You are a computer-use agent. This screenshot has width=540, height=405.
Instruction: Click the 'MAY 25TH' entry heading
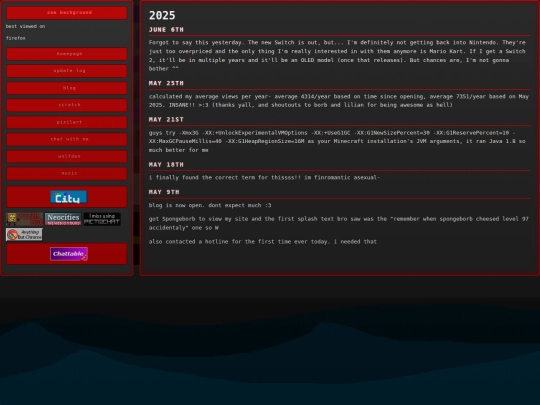point(166,83)
